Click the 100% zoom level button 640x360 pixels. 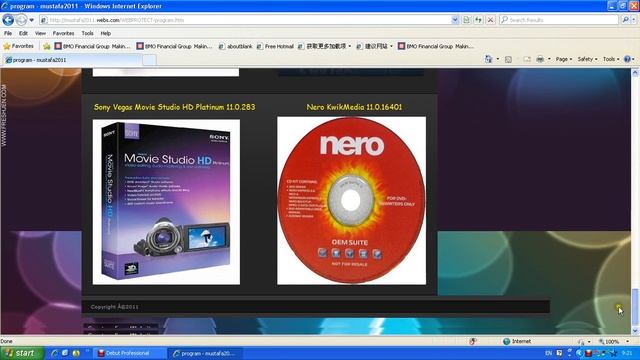609,341
